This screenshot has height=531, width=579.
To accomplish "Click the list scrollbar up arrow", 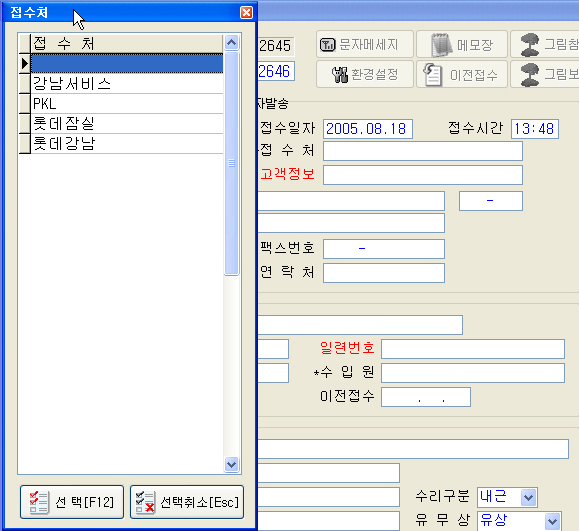I will 232,43.
